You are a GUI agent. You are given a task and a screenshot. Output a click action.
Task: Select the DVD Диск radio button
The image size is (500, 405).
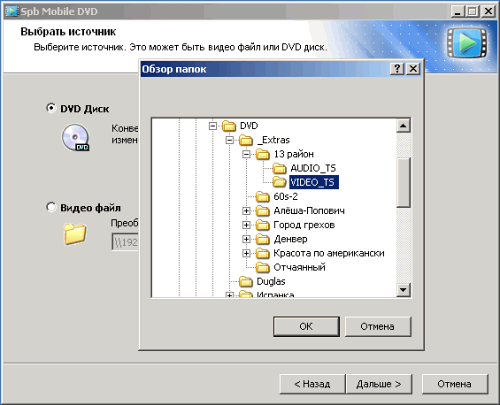(51, 108)
